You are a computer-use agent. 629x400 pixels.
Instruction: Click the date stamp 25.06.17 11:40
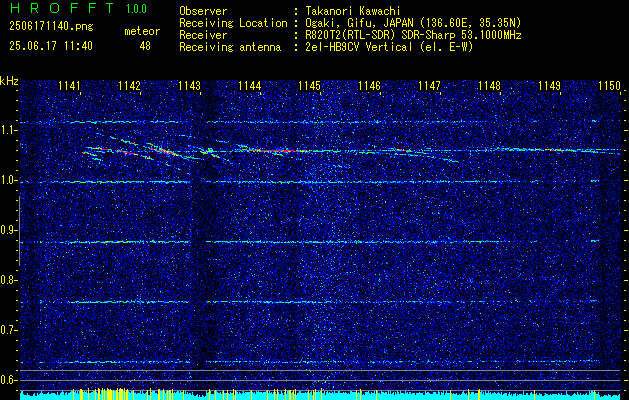click(x=51, y=46)
